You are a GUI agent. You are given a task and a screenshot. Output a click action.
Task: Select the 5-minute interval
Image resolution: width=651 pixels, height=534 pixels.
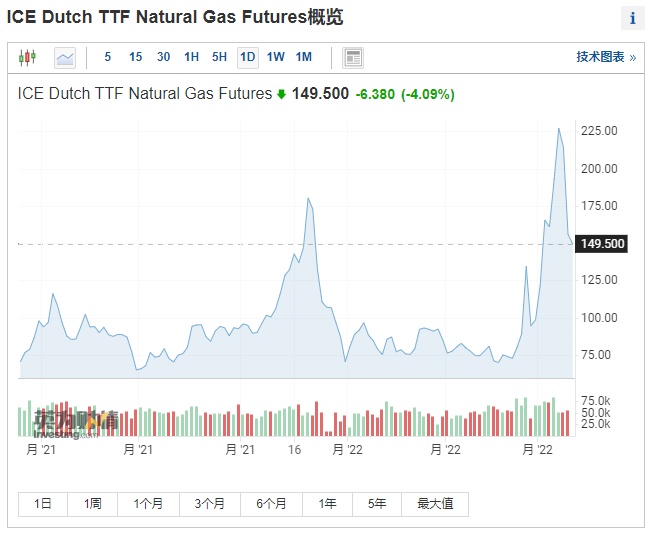[108, 57]
